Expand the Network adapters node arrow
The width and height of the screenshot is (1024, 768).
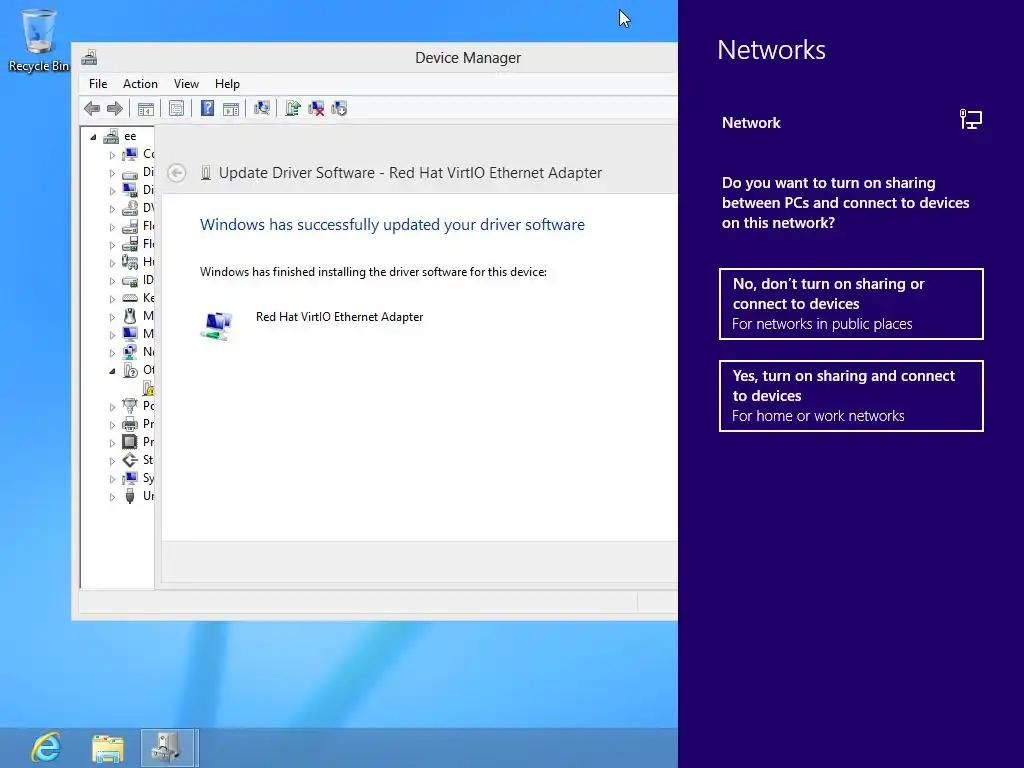(112, 353)
